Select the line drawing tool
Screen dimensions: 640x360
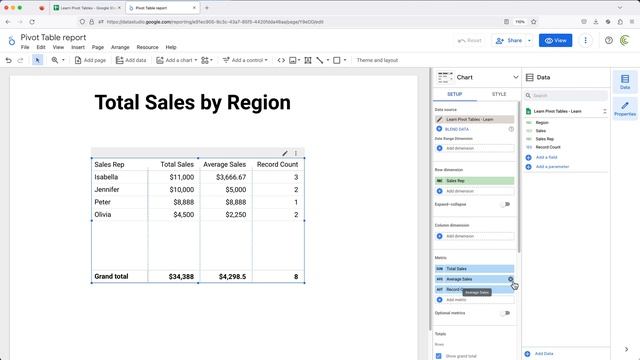[320, 60]
